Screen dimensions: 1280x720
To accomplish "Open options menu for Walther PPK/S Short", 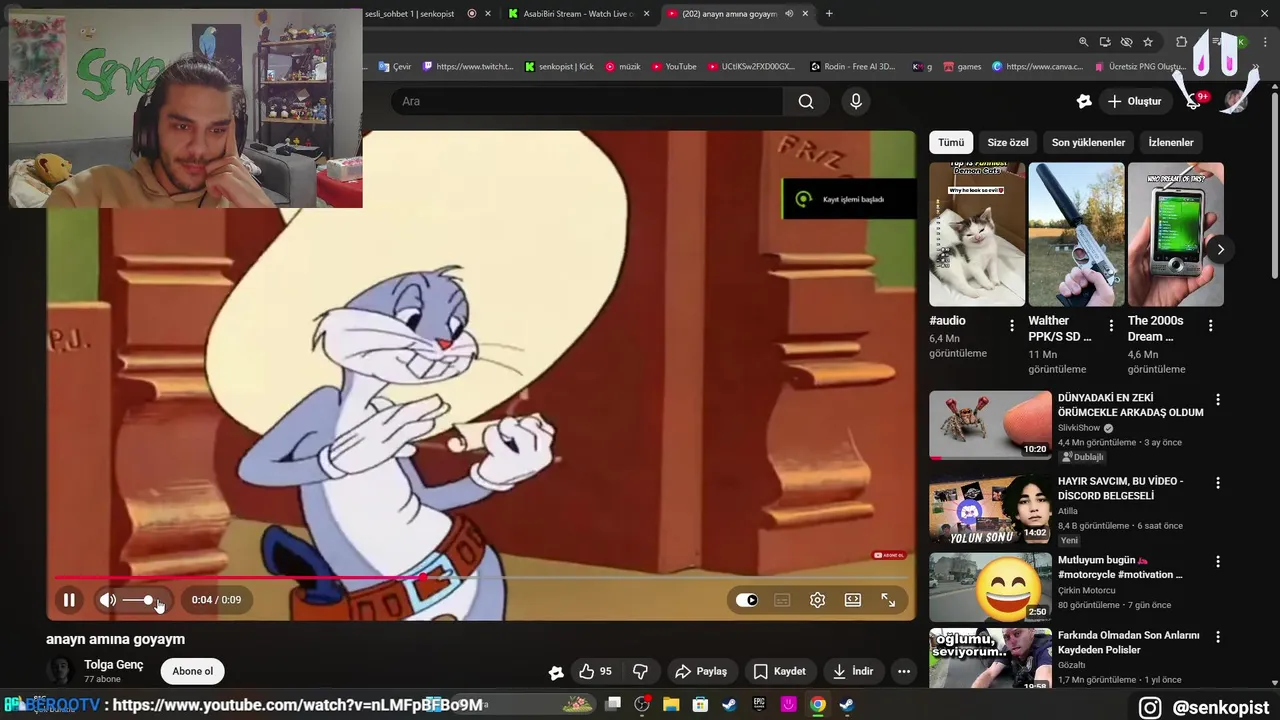I will tap(1111, 326).
